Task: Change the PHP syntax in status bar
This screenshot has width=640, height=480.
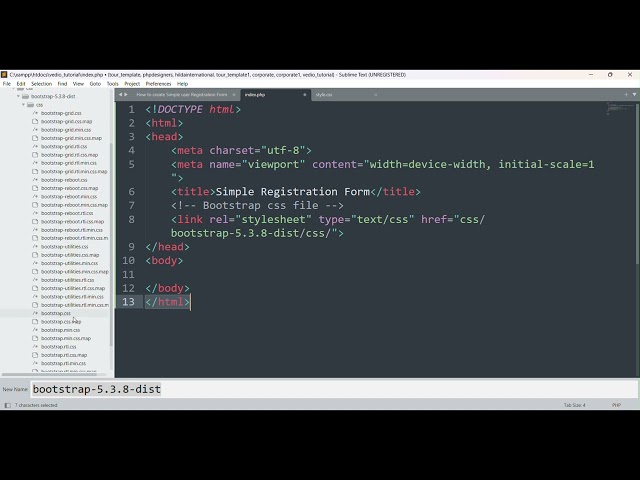Action: coord(616,405)
